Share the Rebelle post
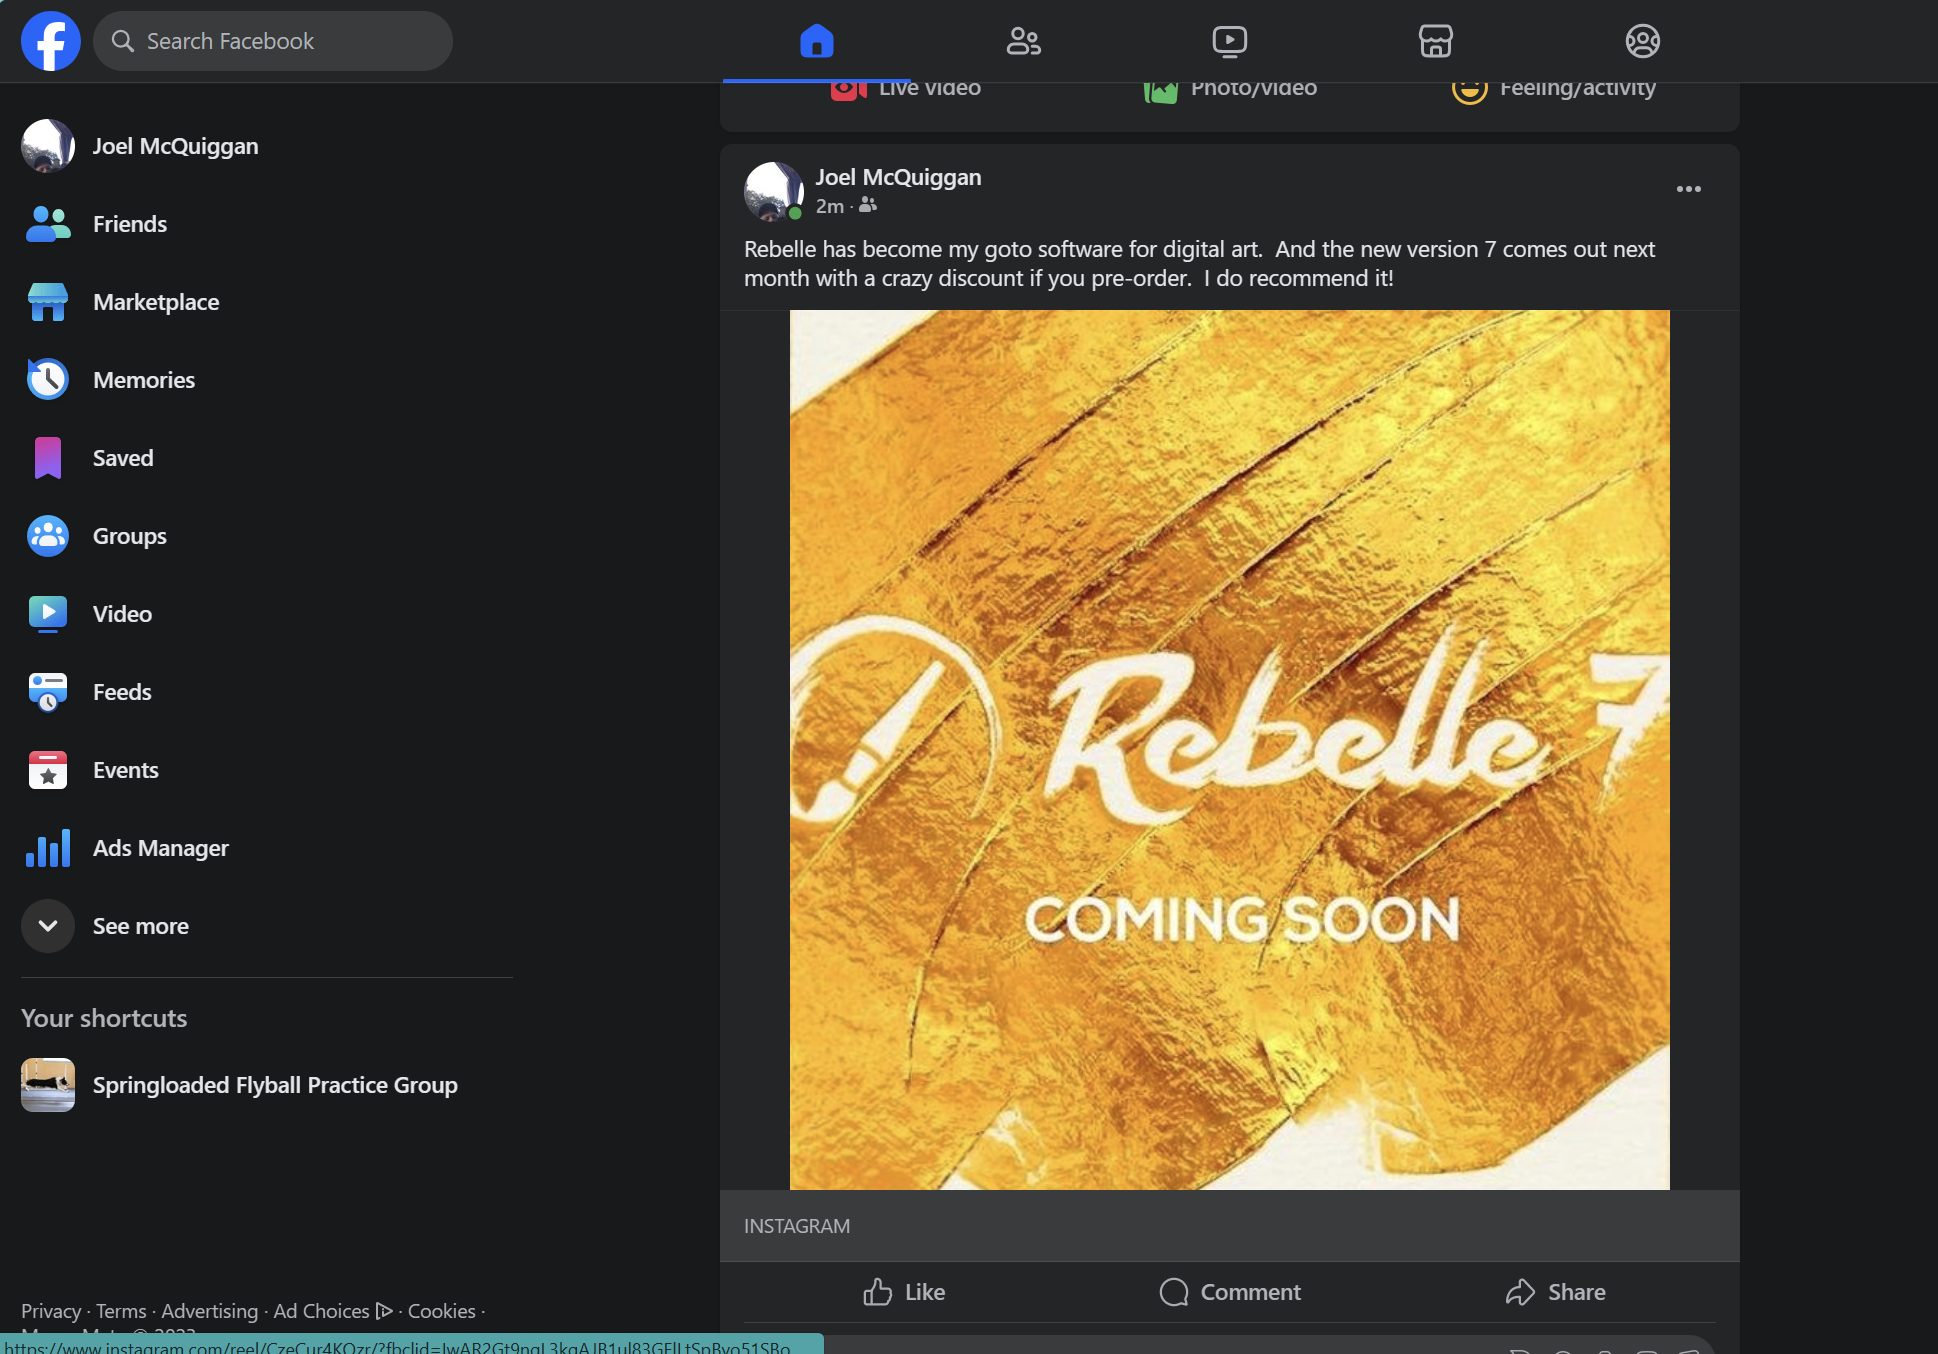 pyautogui.click(x=1555, y=1292)
